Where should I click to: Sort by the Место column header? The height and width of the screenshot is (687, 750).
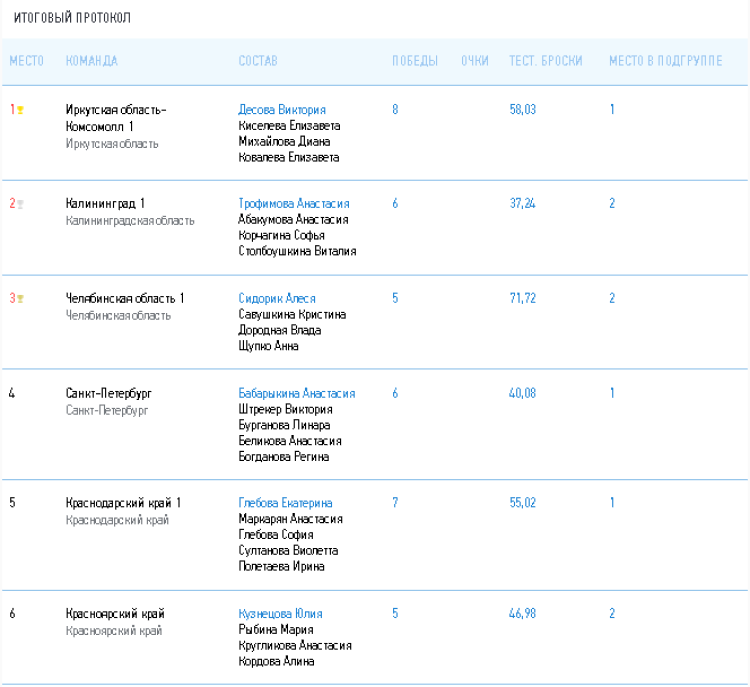pyautogui.click(x=27, y=61)
